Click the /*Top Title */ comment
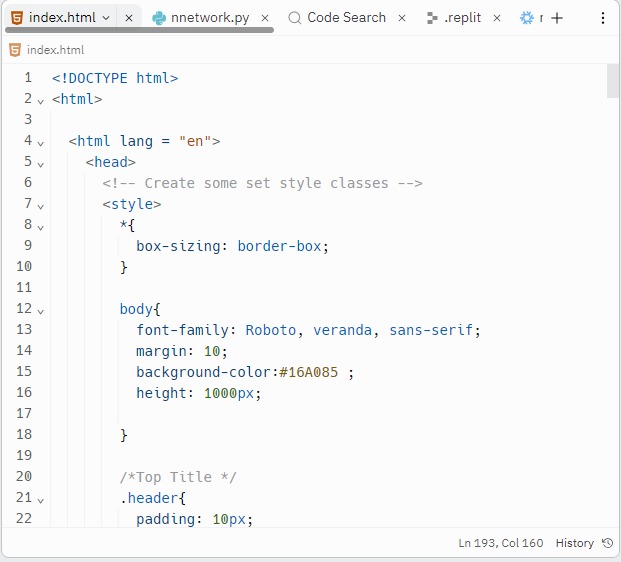Image resolution: width=621 pixels, height=562 pixels. [x=178, y=477]
